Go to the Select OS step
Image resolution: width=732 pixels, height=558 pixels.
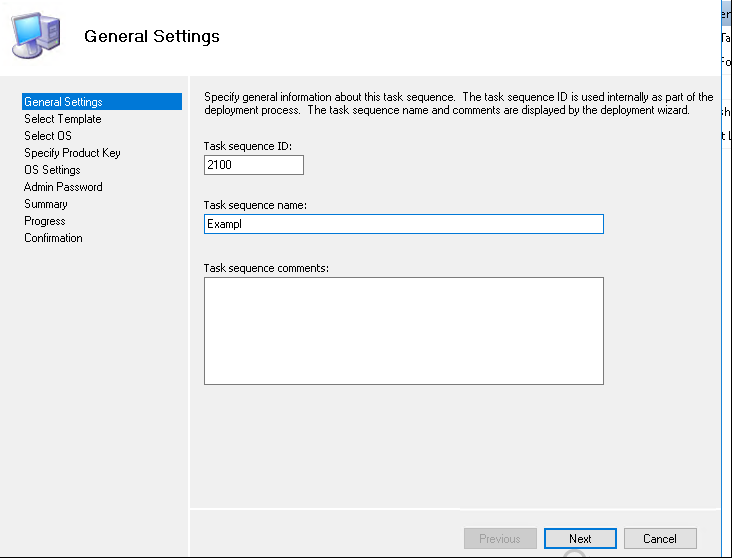click(48, 136)
